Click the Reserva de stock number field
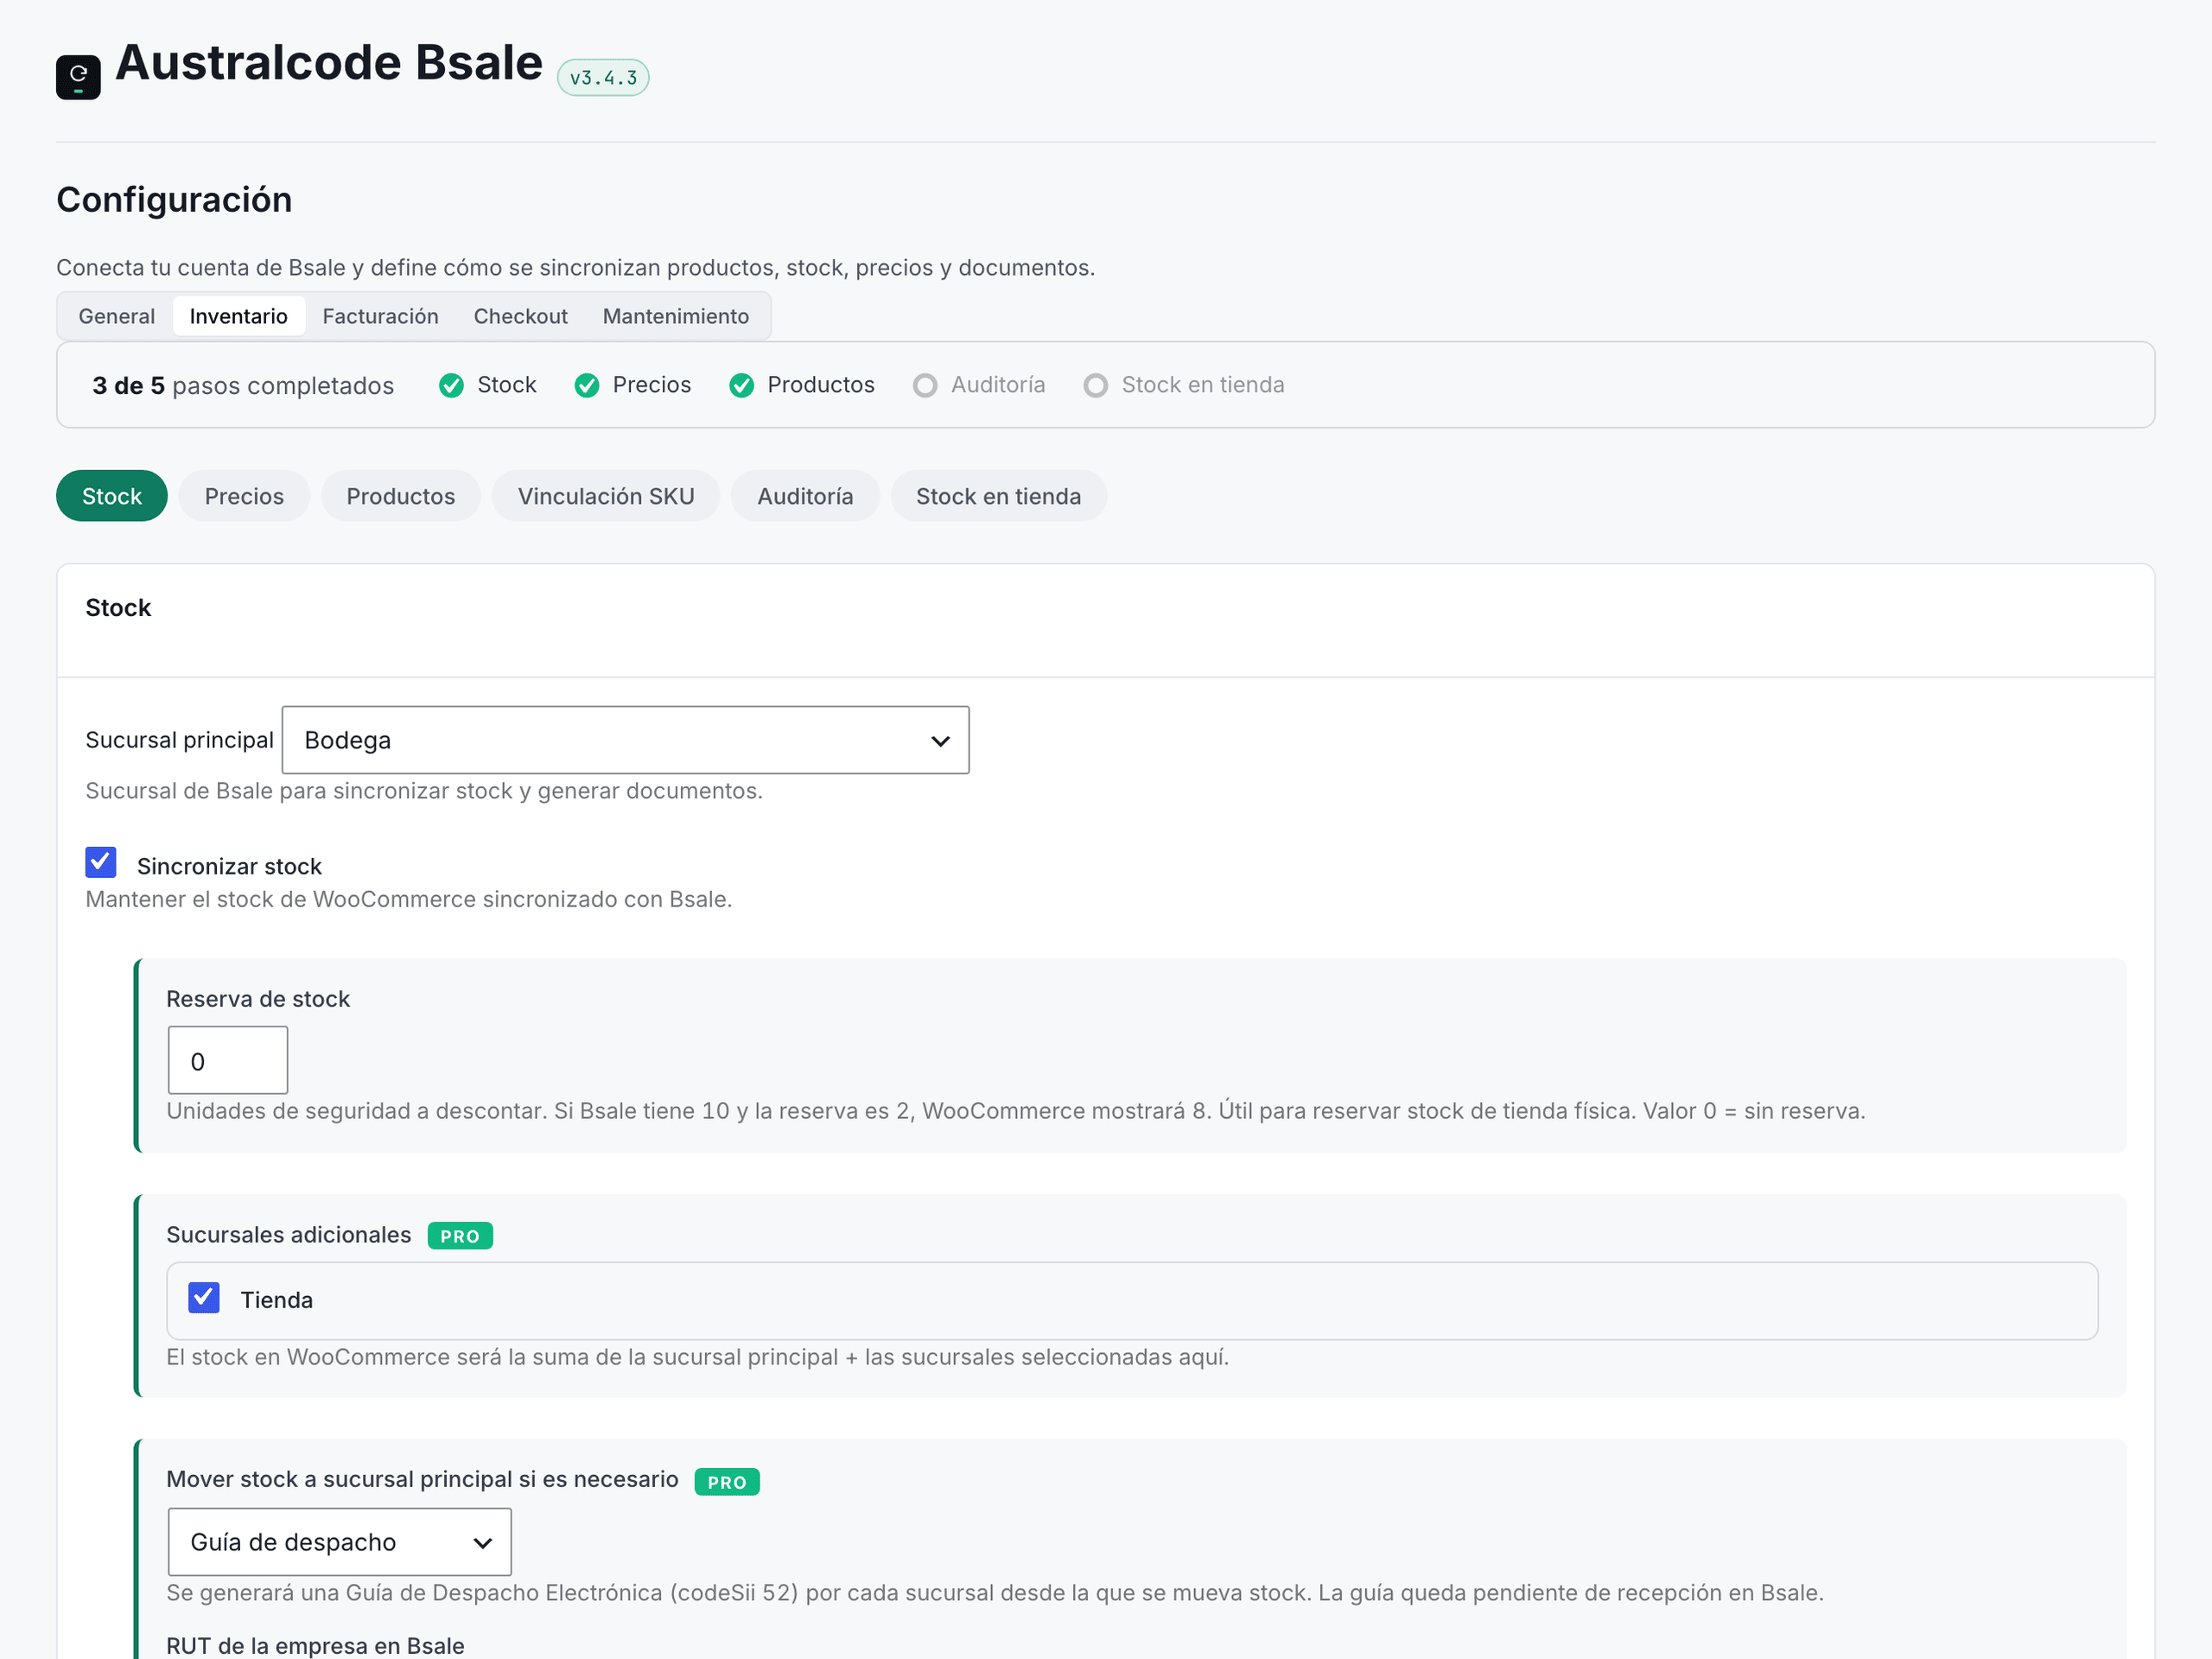The width and height of the screenshot is (2212, 1659). tap(228, 1060)
